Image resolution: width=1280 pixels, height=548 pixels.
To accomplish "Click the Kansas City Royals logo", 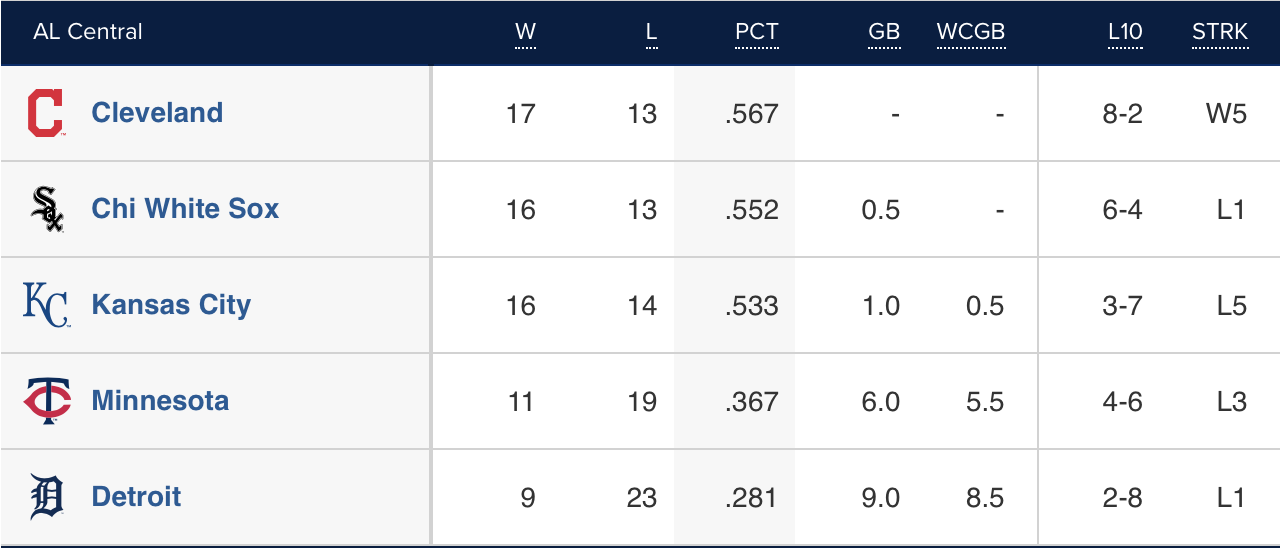I will [46, 305].
